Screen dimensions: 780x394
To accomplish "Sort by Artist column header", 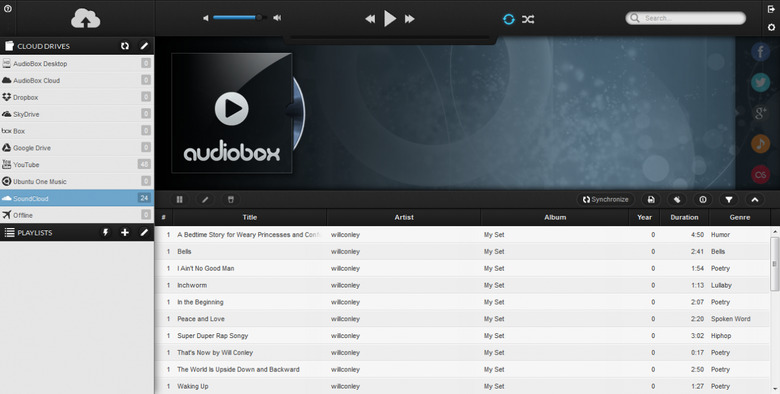I will (404, 217).
